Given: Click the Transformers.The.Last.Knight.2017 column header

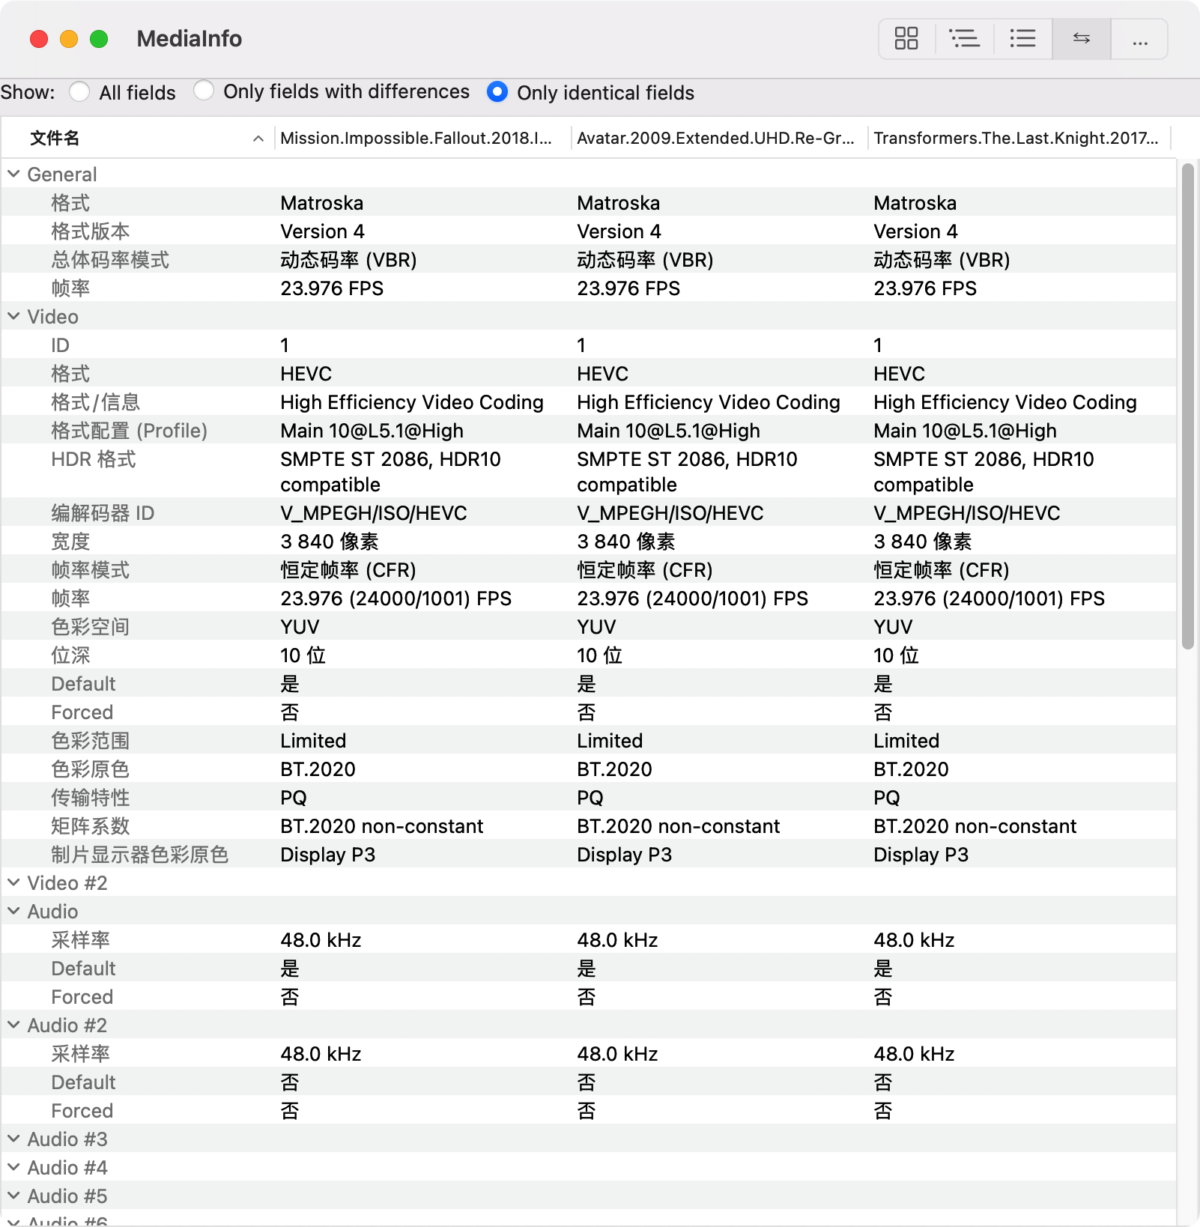Looking at the screenshot, I should coord(1018,137).
